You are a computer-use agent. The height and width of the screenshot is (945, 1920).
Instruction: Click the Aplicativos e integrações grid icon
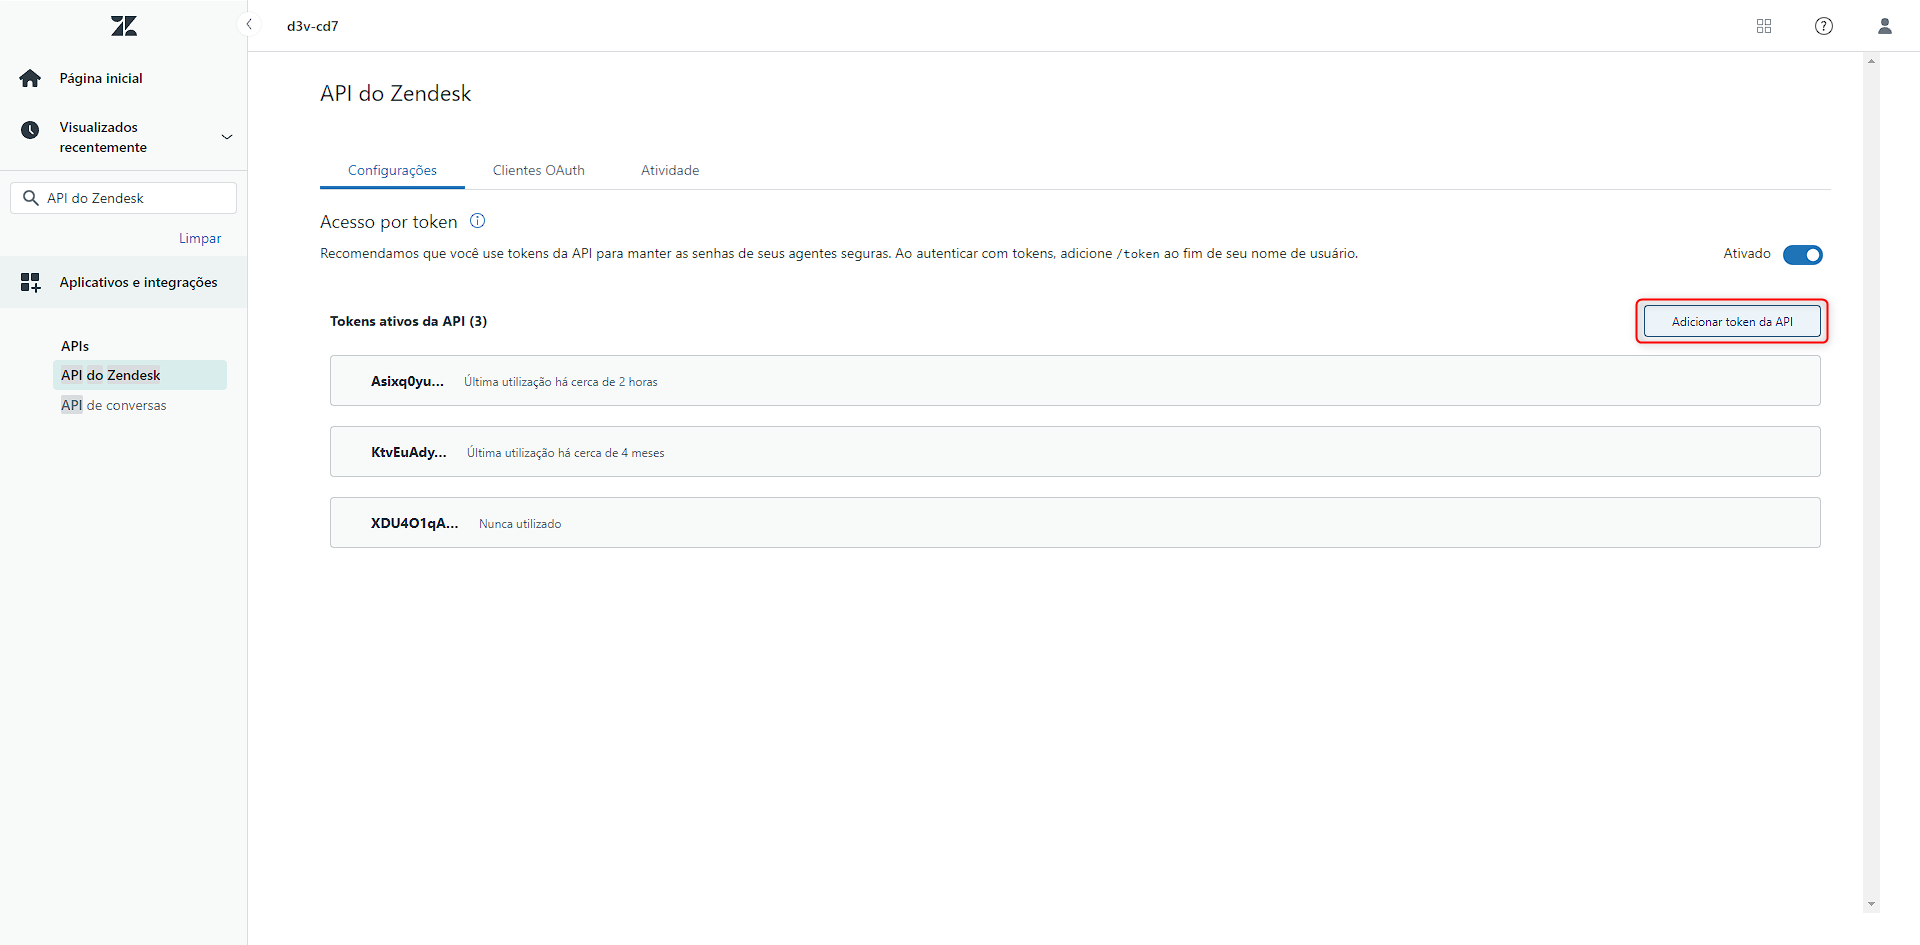tap(31, 283)
